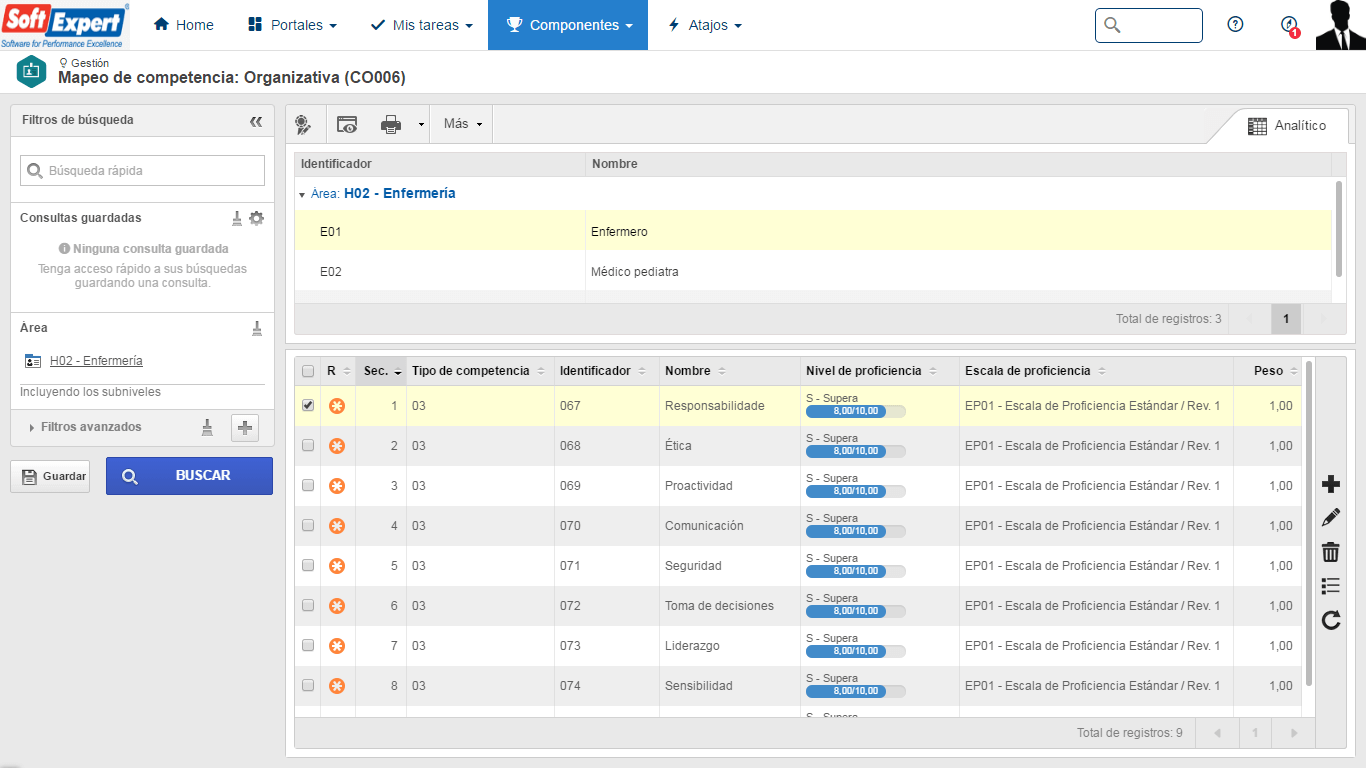Screen dimensions: 1366x768
Task: Click the trash delete icon
Action: tap(1330, 552)
